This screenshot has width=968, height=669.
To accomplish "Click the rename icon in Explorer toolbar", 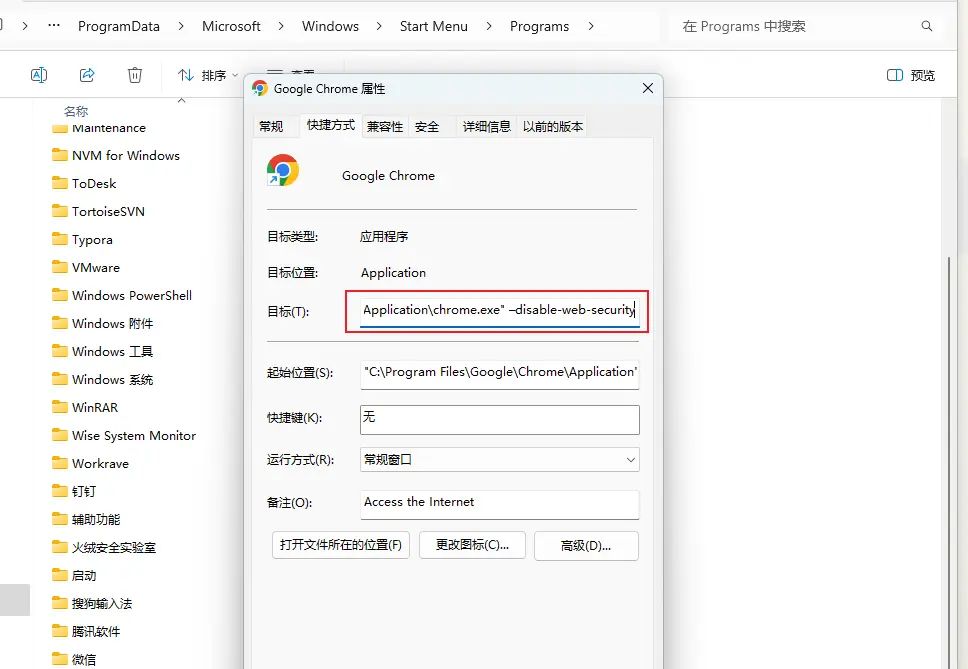I will [x=39, y=75].
